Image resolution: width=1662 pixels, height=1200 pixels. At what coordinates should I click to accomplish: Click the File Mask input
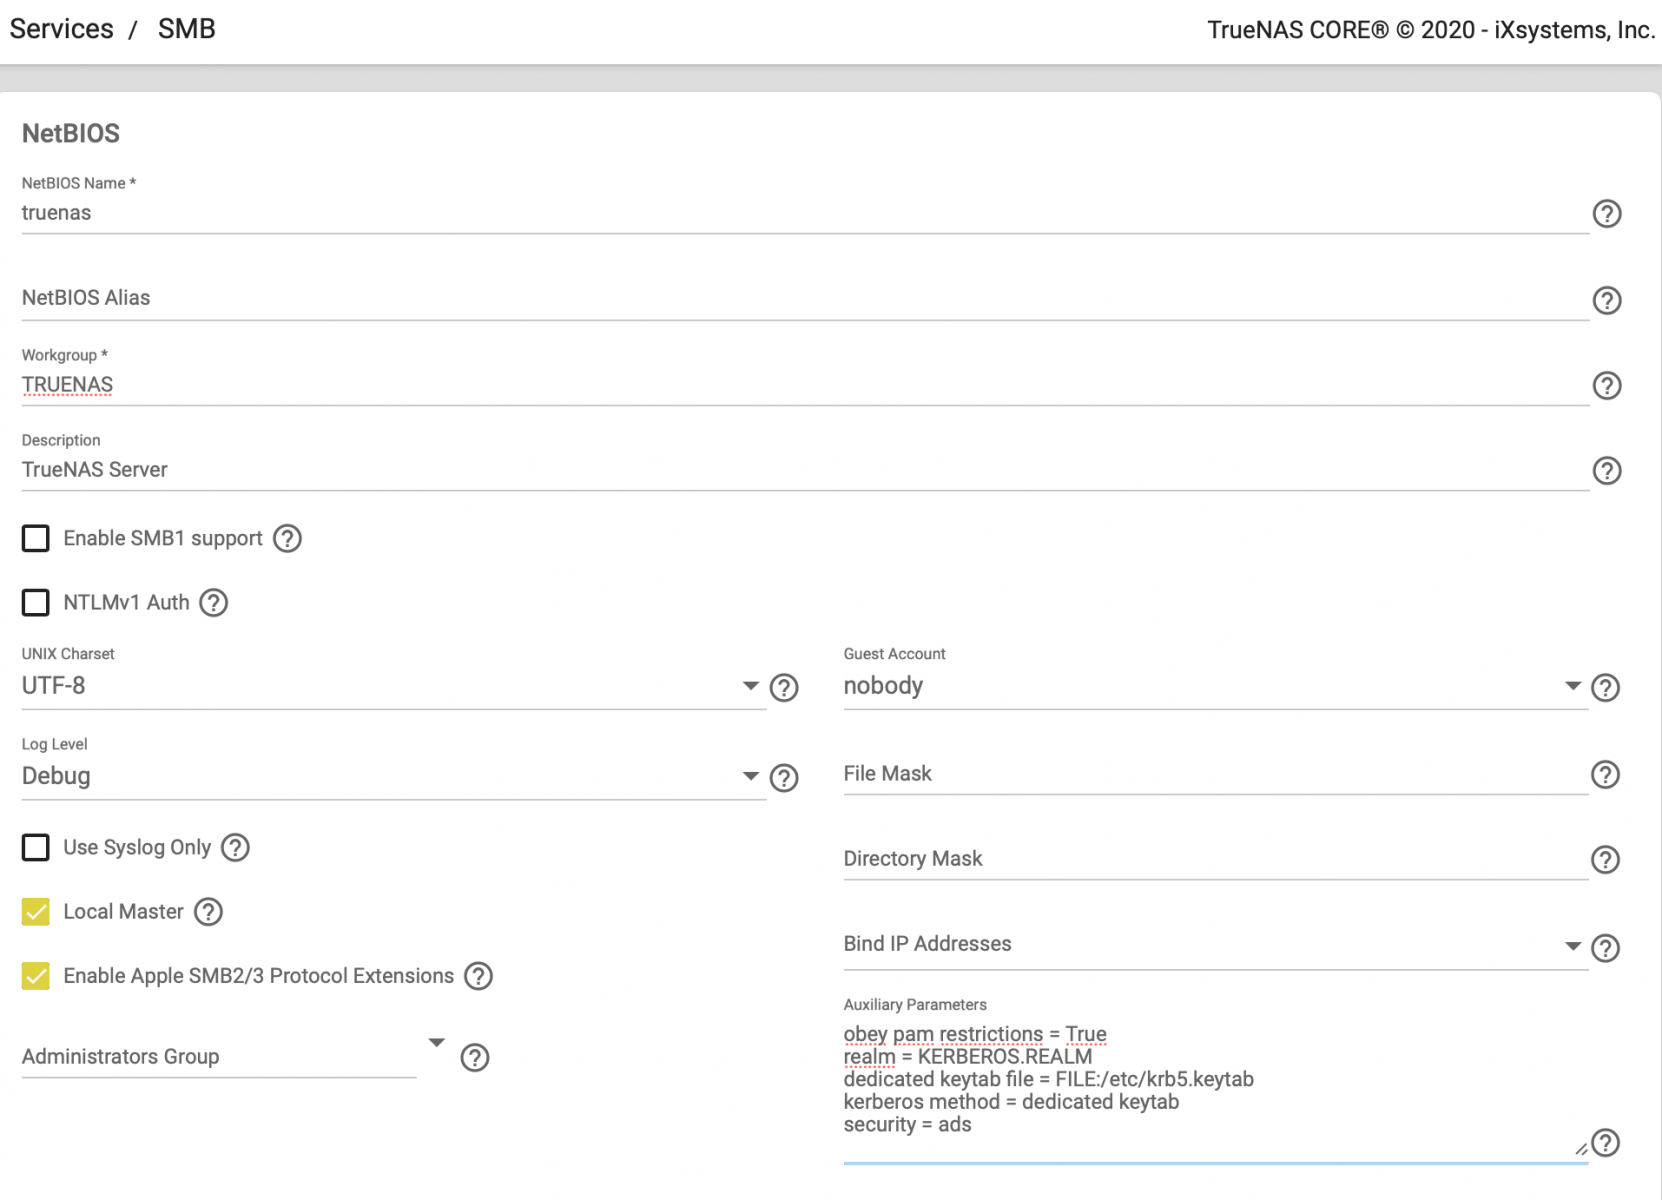pyautogui.click(x=1215, y=774)
